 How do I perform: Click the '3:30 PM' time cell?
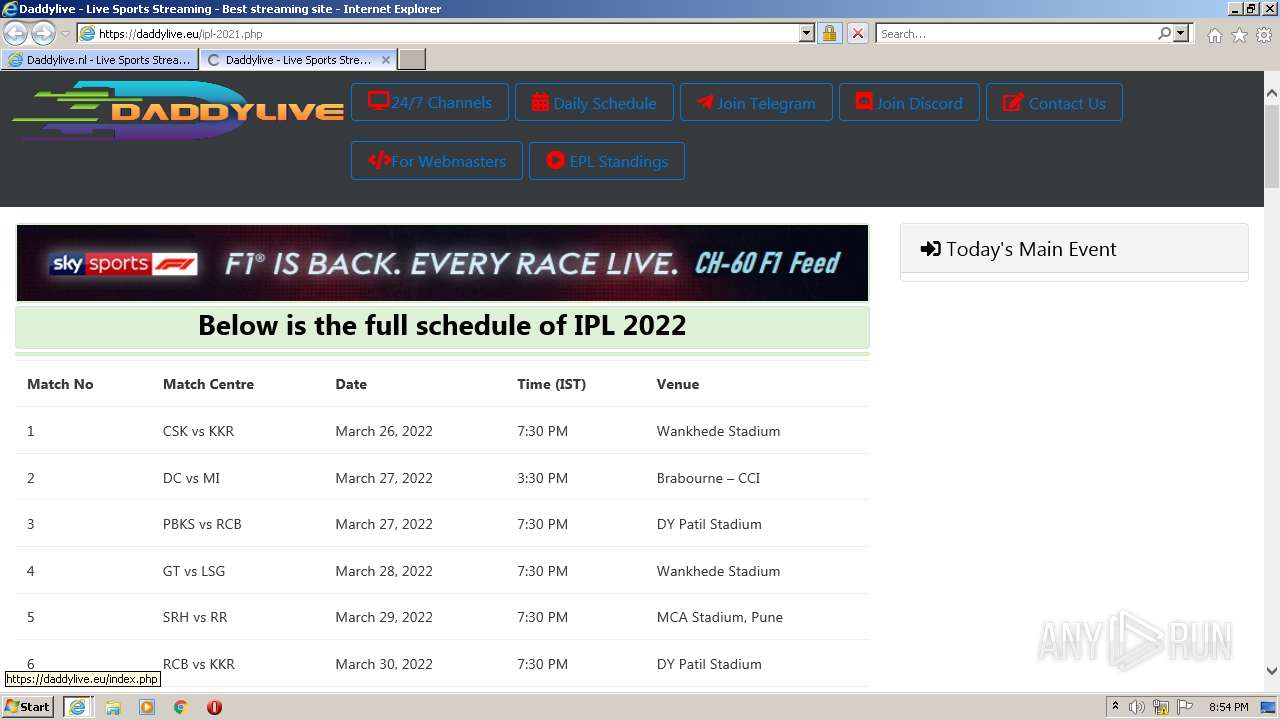[x=542, y=478]
